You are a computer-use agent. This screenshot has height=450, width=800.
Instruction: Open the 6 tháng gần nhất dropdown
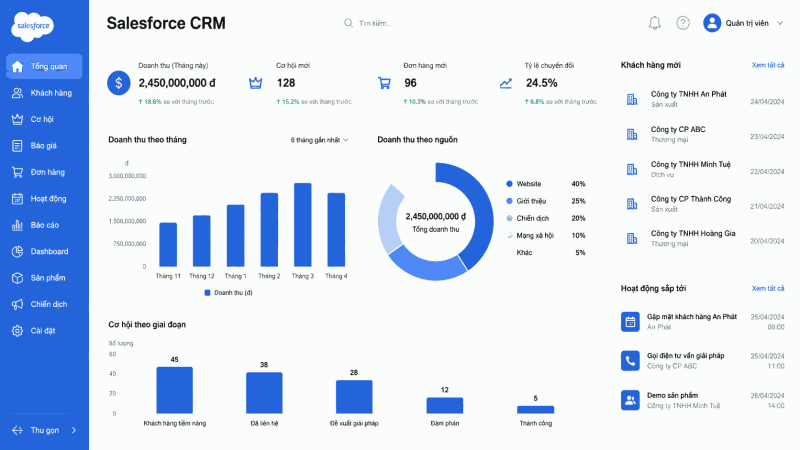319,140
